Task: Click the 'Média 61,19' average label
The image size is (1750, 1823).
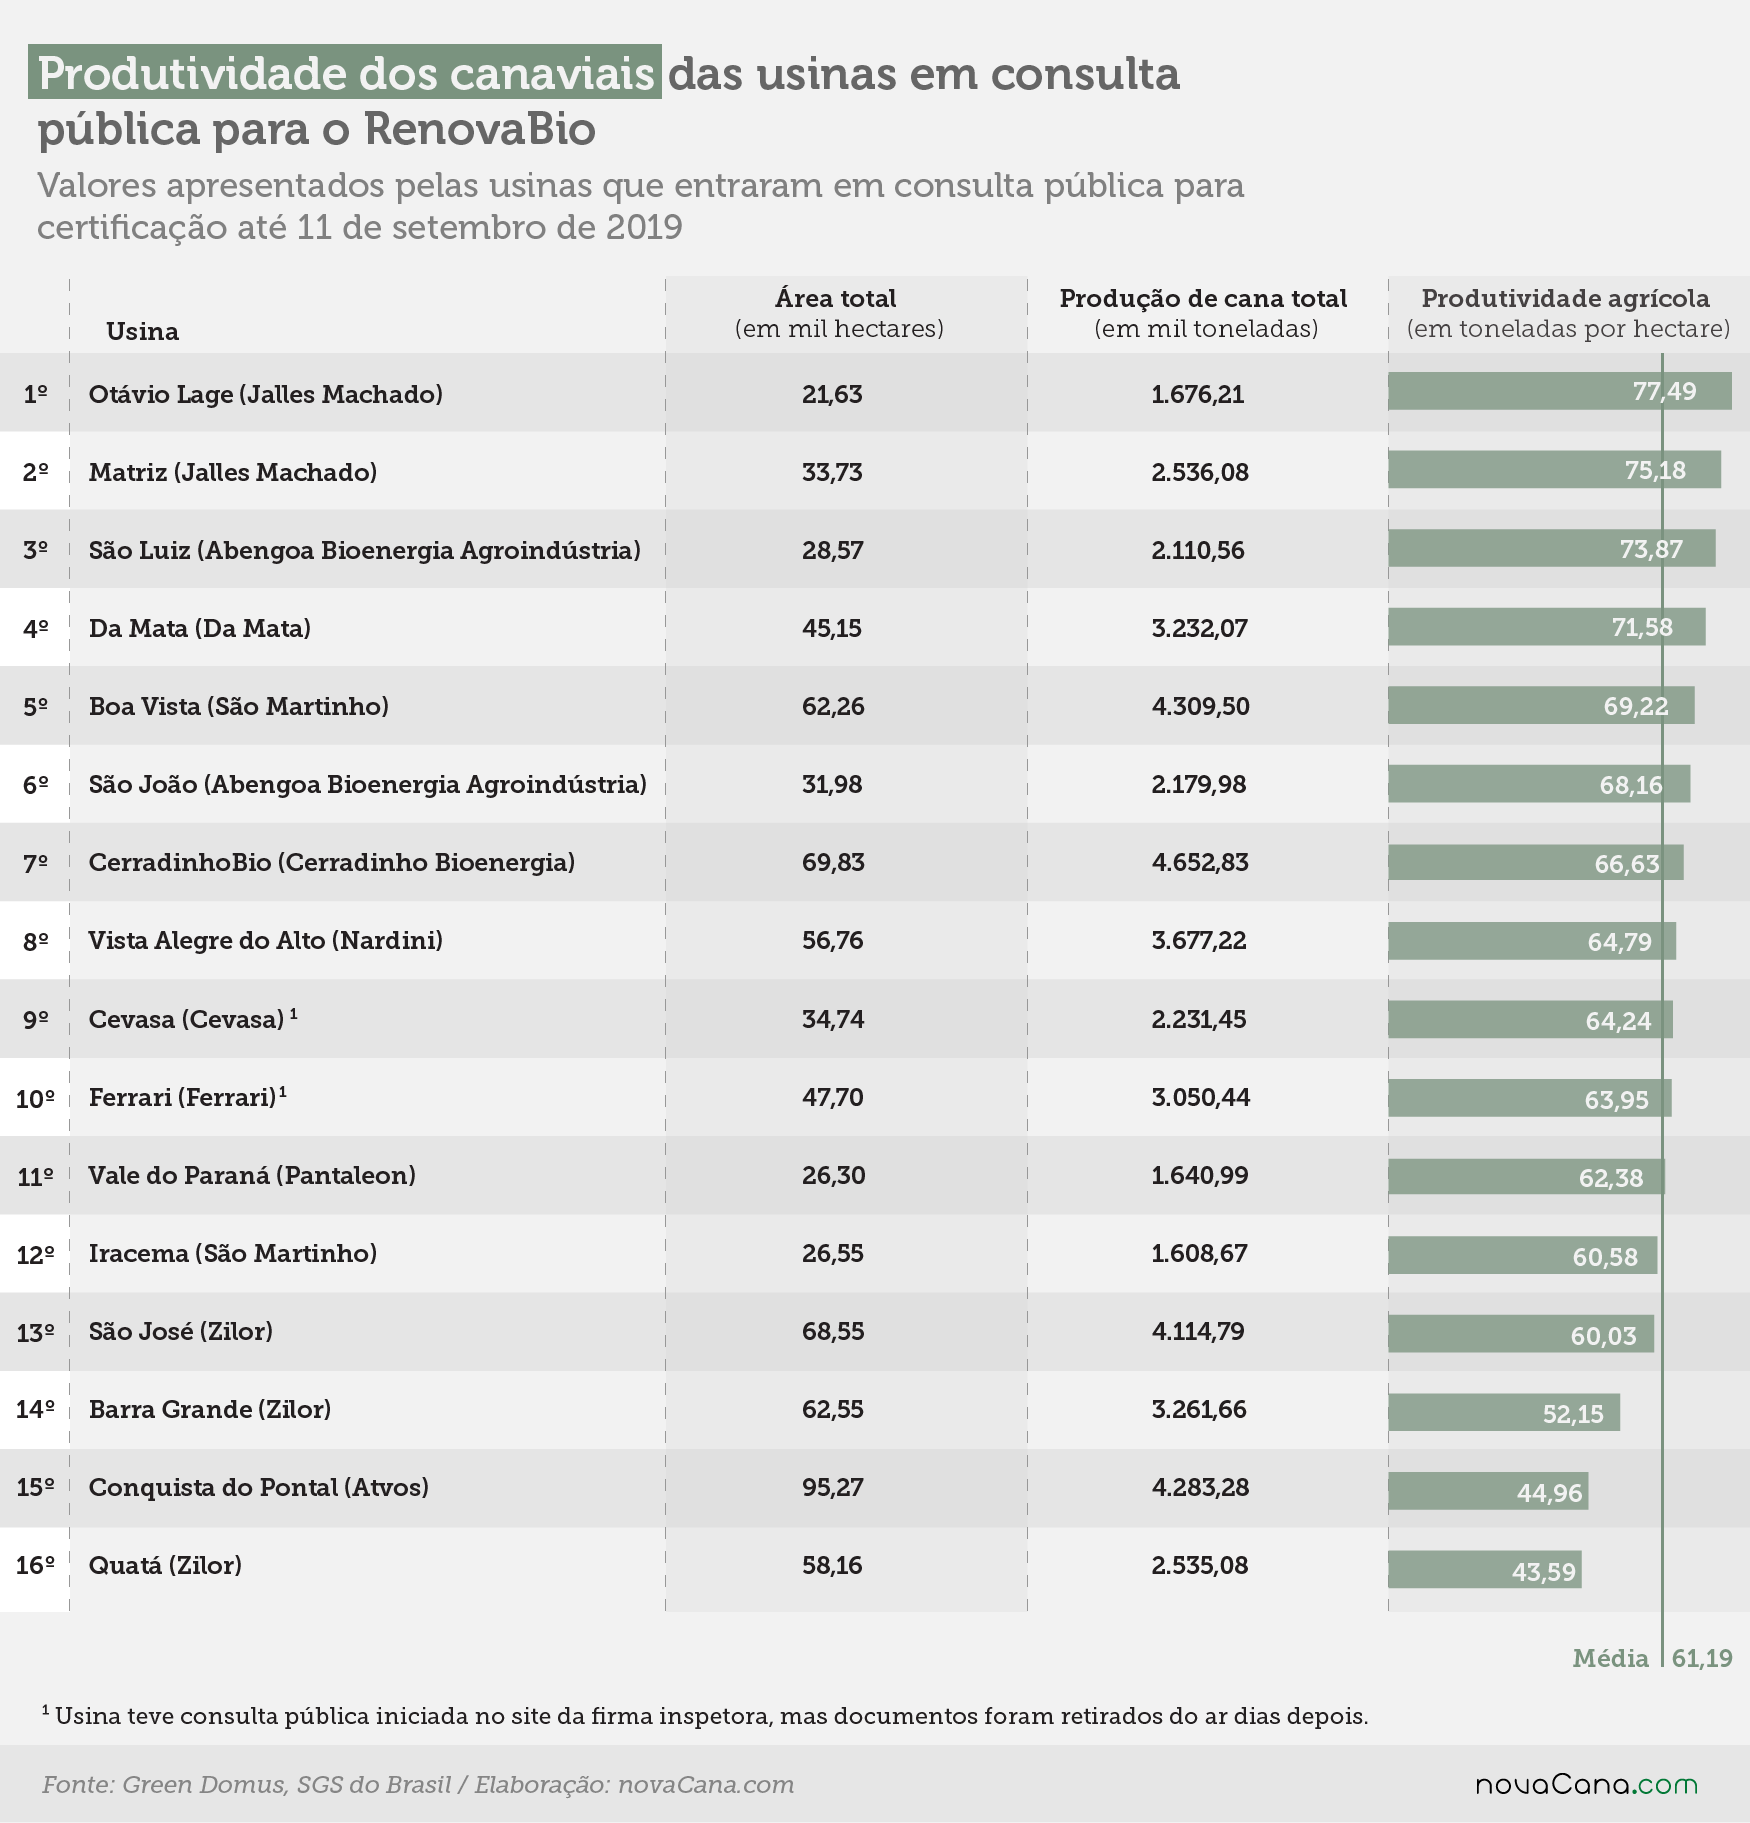Action: point(1652,1658)
